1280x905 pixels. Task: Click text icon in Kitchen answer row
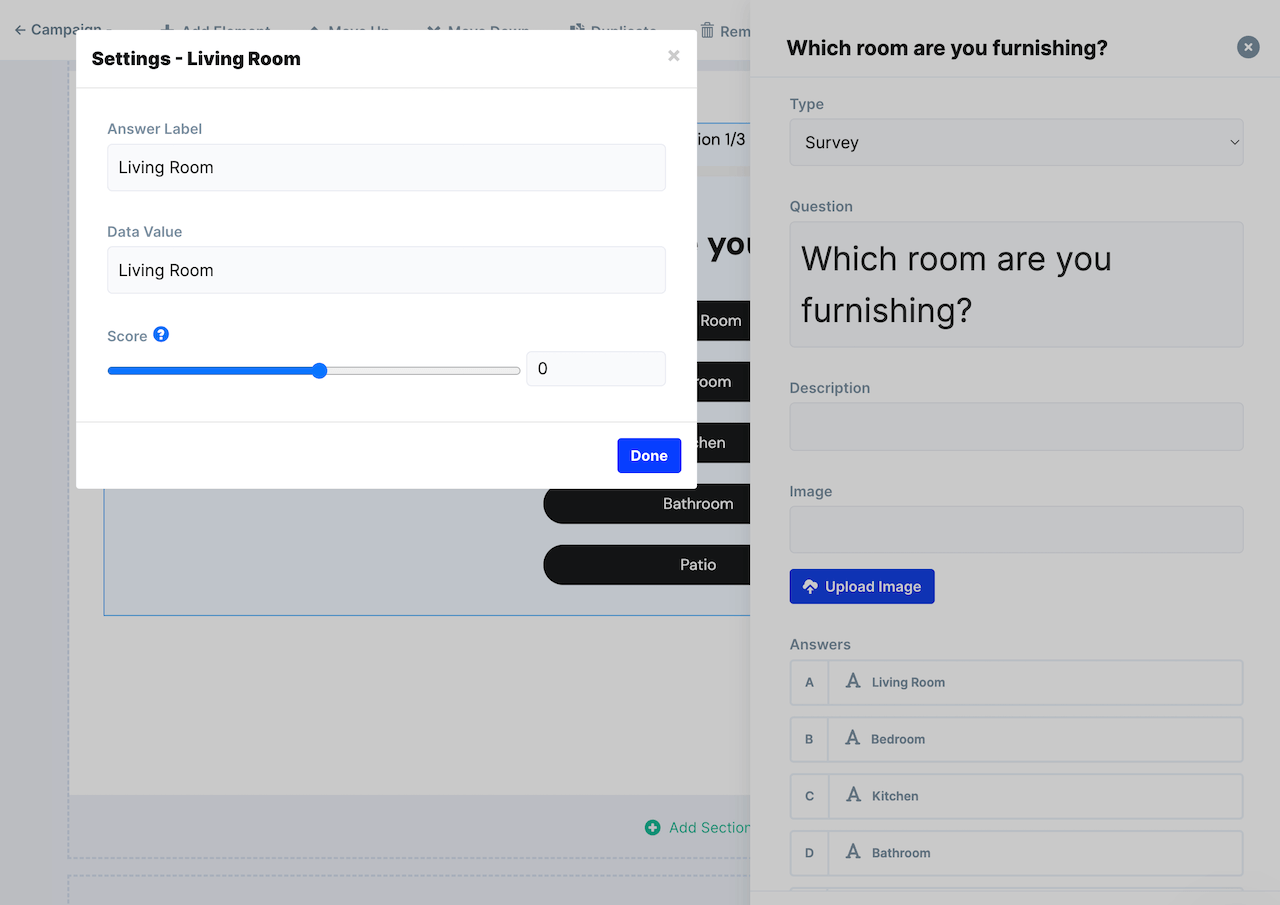[x=853, y=795]
